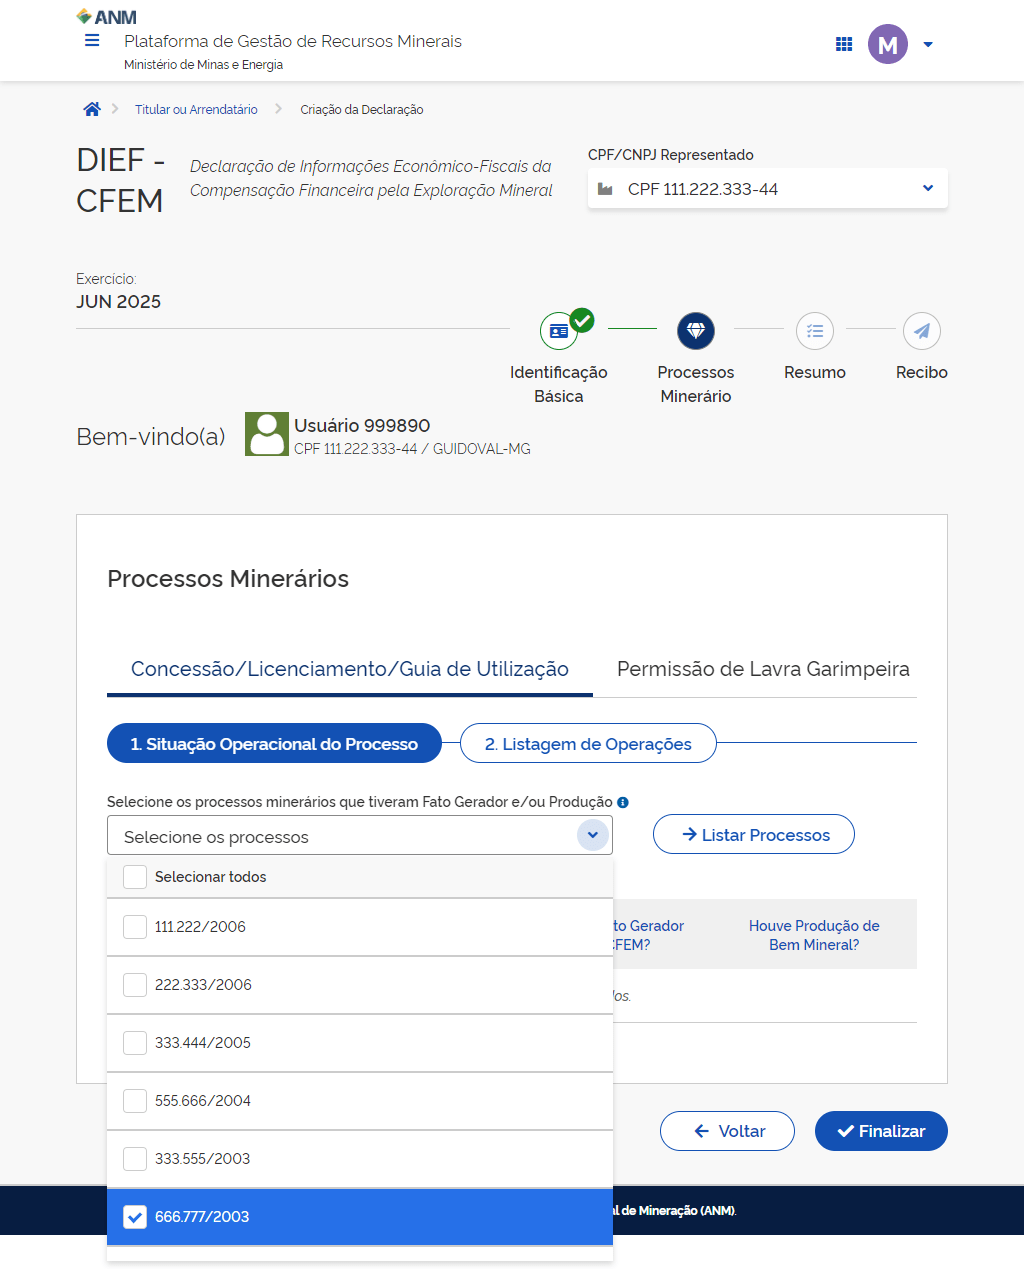Uncheck process 666.777/2003 checkbox
Image resolution: width=1024 pixels, height=1269 pixels.
[x=135, y=1217]
